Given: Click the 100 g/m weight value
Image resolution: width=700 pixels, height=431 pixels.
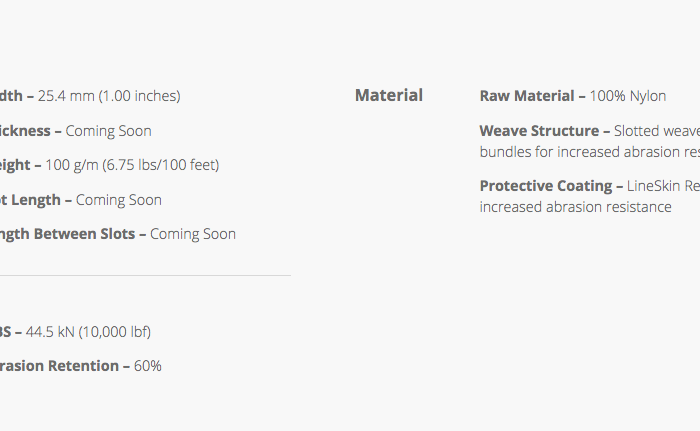Looking at the screenshot, I should coord(68,165).
